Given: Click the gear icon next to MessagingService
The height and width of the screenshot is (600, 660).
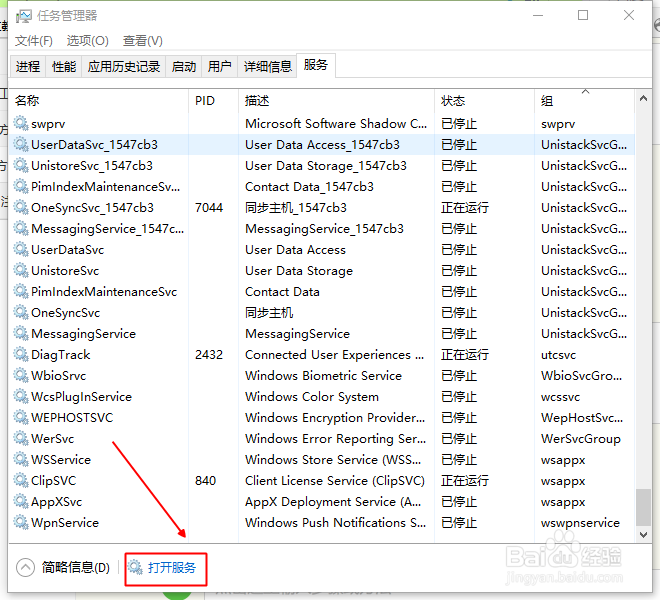Looking at the screenshot, I should click(x=21, y=333).
